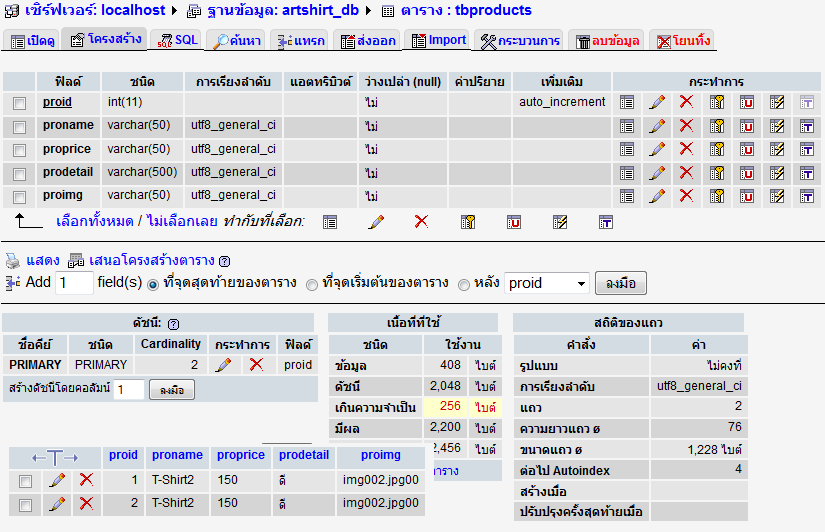Select the หลัง radio button
The width and height of the screenshot is (825, 532).
pyautogui.click(x=463, y=284)
